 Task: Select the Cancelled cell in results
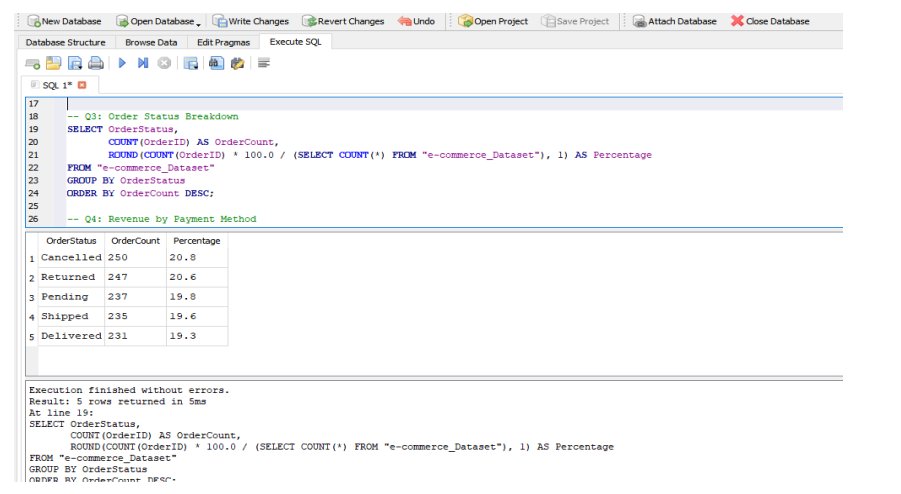point(71,258)
